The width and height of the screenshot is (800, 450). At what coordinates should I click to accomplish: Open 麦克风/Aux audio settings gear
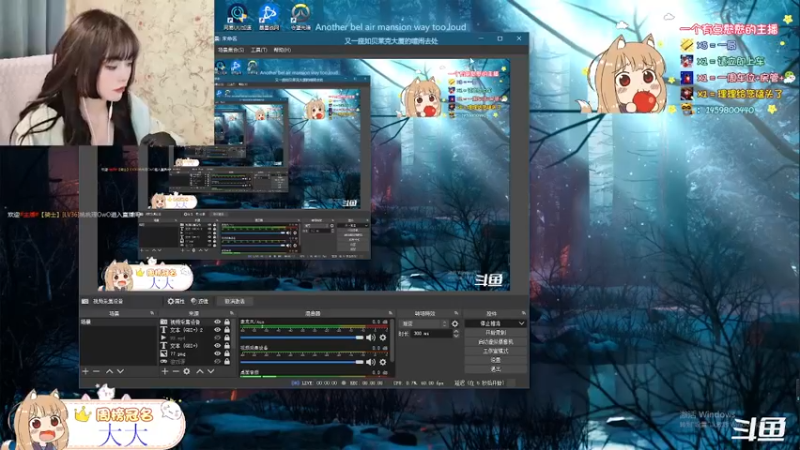tap(383, 337)
